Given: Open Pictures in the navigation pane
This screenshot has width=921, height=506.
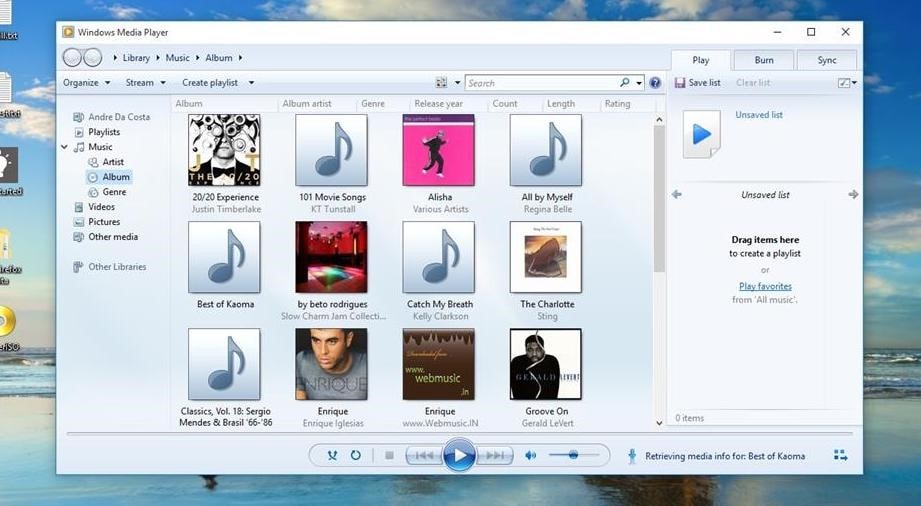Looking at the screenshot, I should pyautogui.click(x=97, y=222).
